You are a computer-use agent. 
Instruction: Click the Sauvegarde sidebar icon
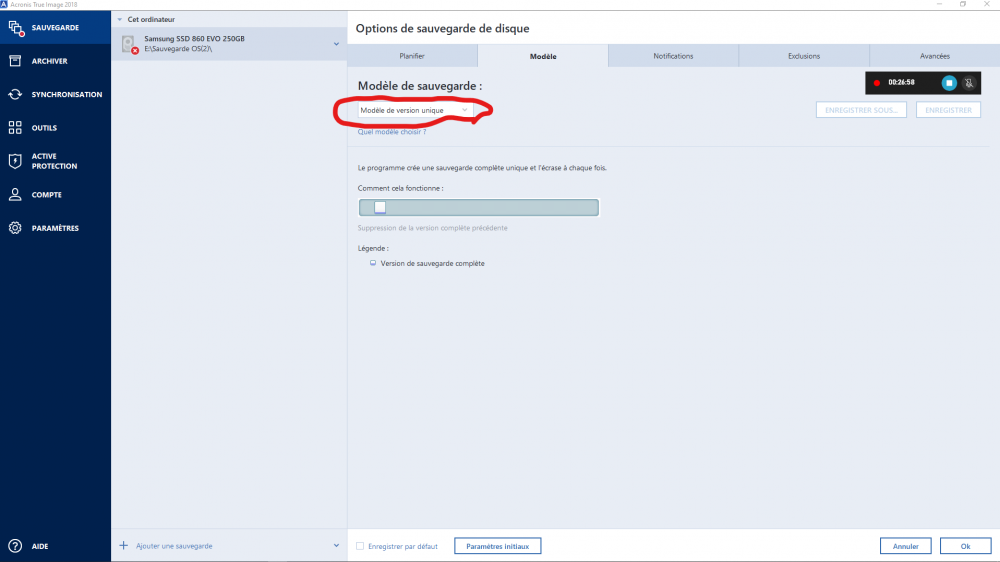(x=15, y=28)
